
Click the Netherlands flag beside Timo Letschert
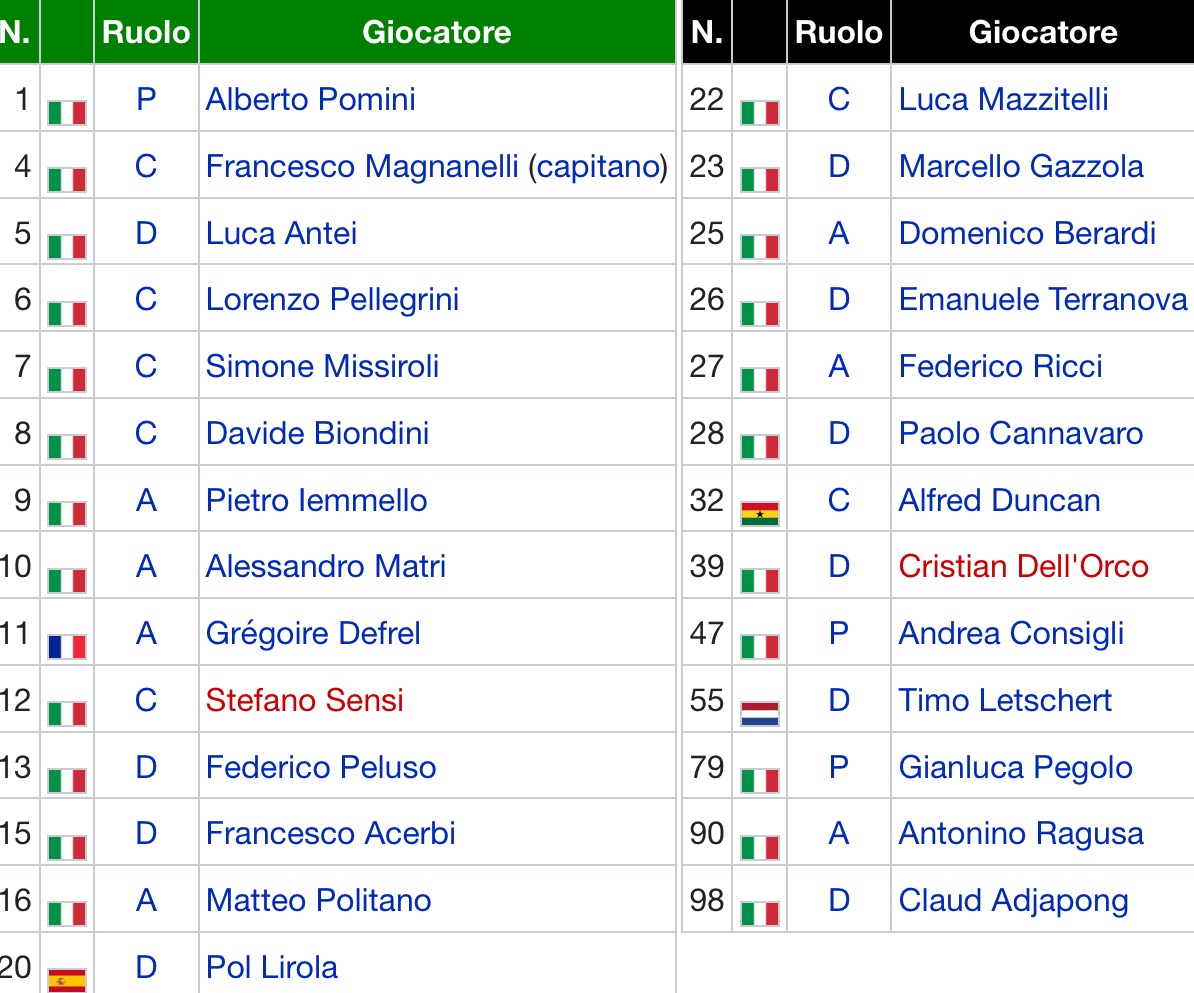760,713
